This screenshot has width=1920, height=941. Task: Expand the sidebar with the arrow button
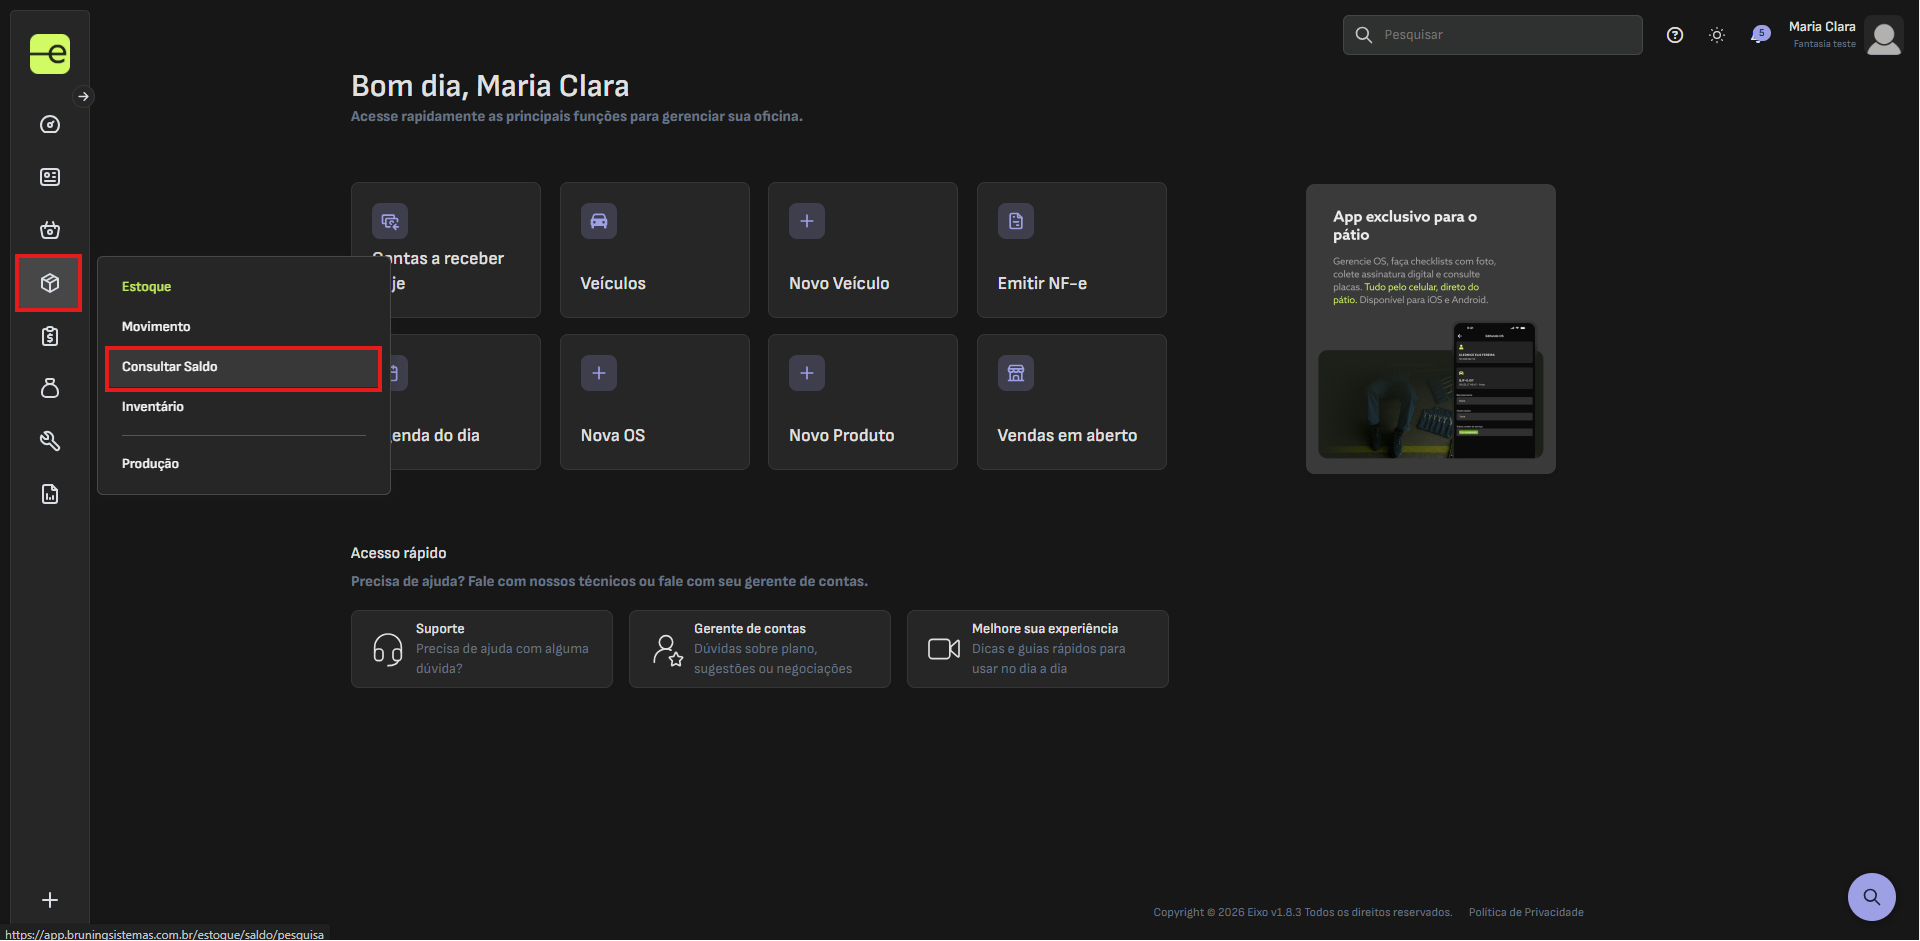84,97
